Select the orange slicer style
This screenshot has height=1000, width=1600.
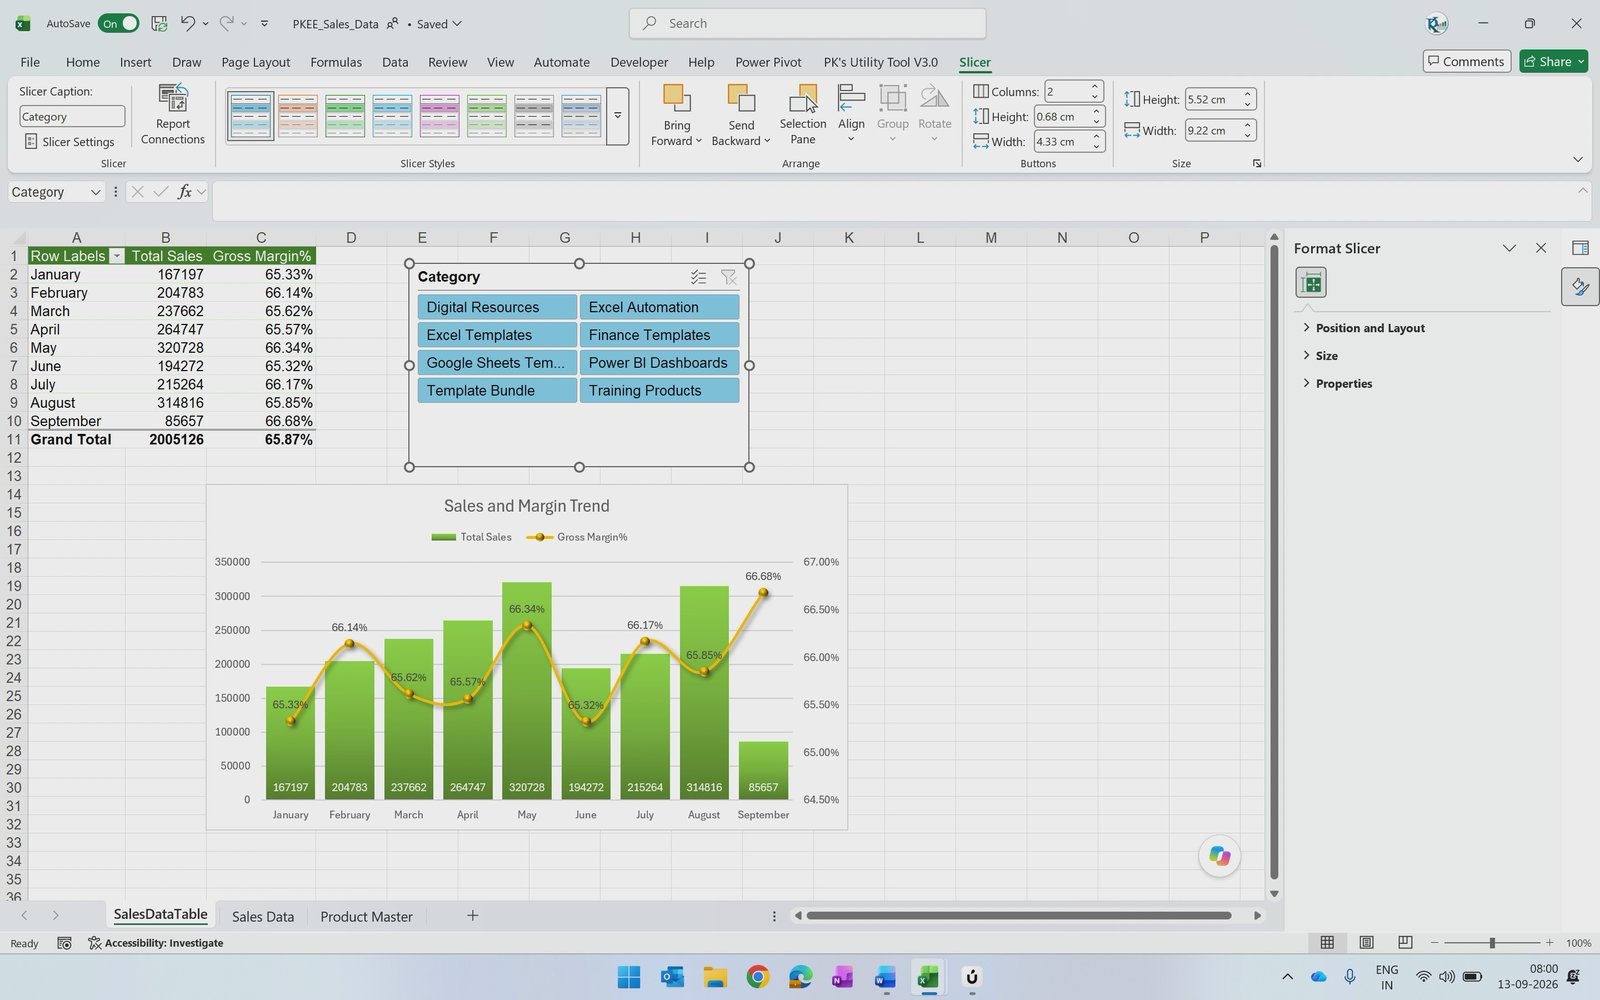[x=298, y=116]
